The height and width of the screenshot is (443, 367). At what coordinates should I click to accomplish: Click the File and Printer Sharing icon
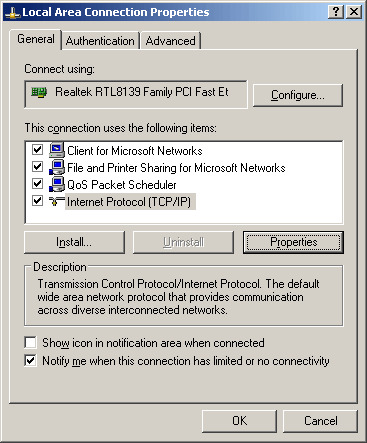point(57,167)
